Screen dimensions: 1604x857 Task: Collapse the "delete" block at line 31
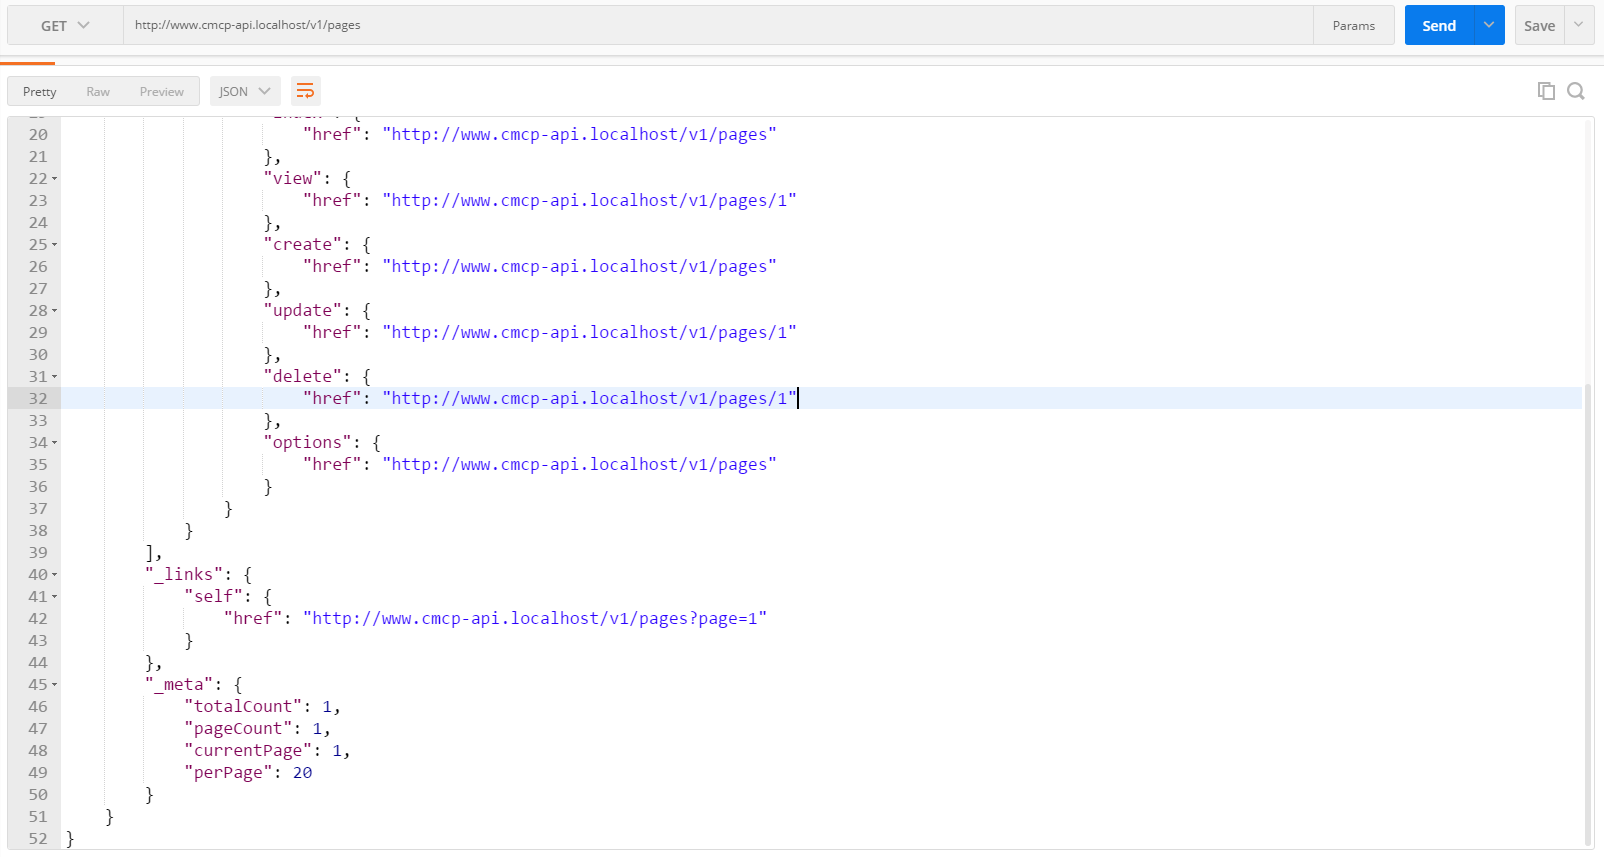55,377
